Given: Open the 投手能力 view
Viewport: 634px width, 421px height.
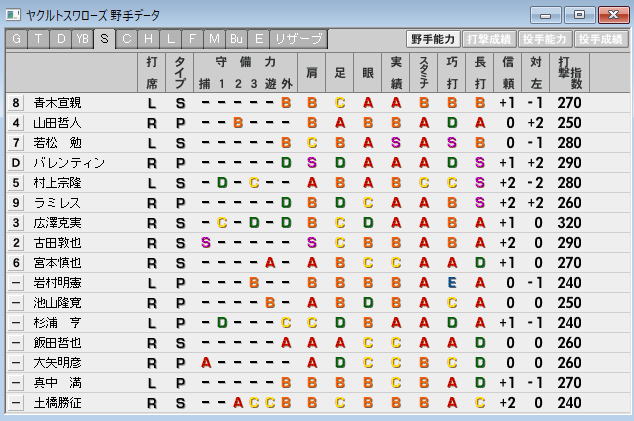Looking at the screenshot, I should tap(545, 39).
